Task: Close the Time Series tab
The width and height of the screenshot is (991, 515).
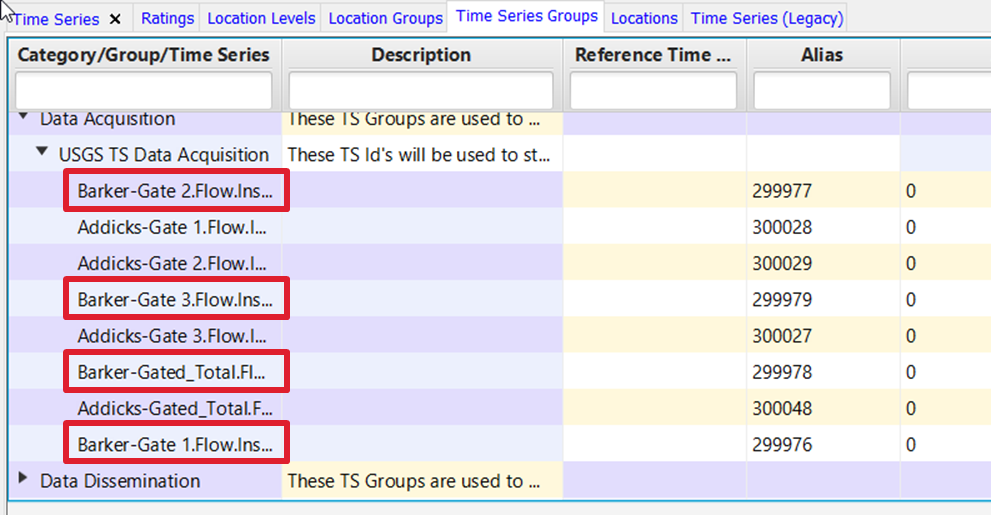Action: tap(115, 20)
